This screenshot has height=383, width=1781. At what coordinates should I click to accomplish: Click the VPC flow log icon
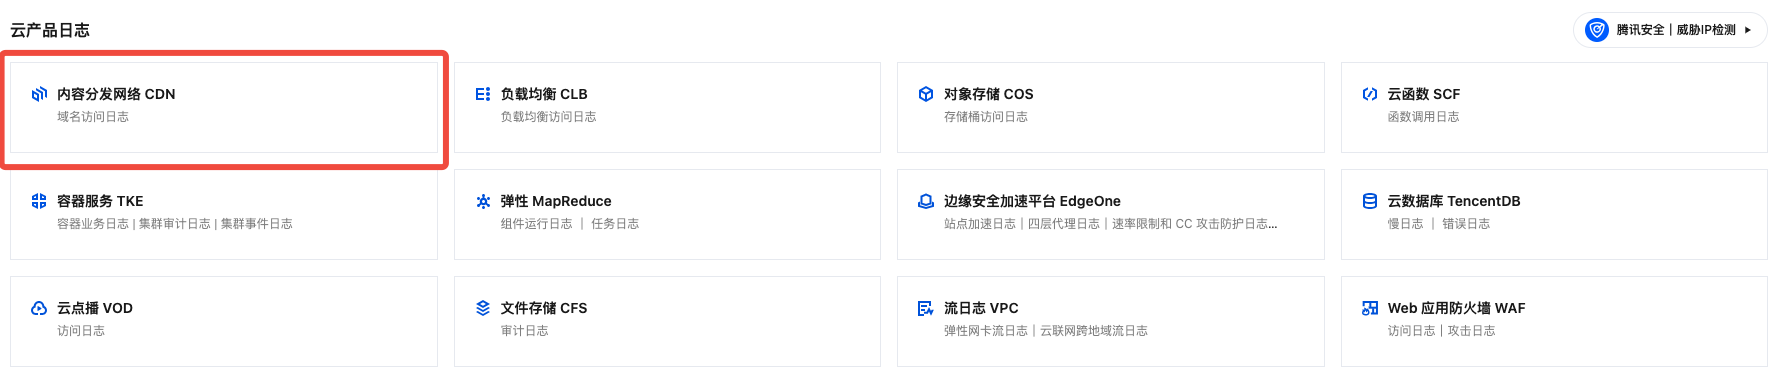coord(926,308)
